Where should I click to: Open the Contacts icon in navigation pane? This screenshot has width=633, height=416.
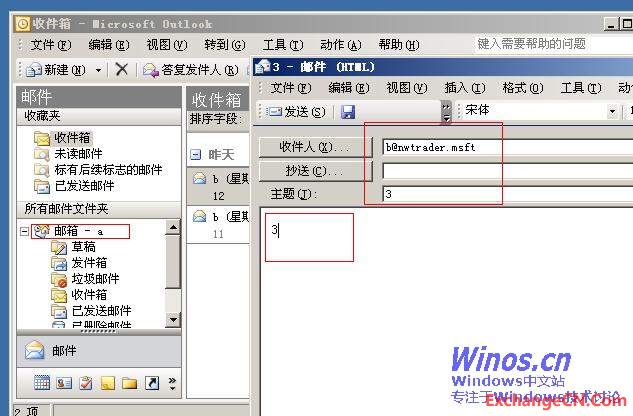(63, 383)
